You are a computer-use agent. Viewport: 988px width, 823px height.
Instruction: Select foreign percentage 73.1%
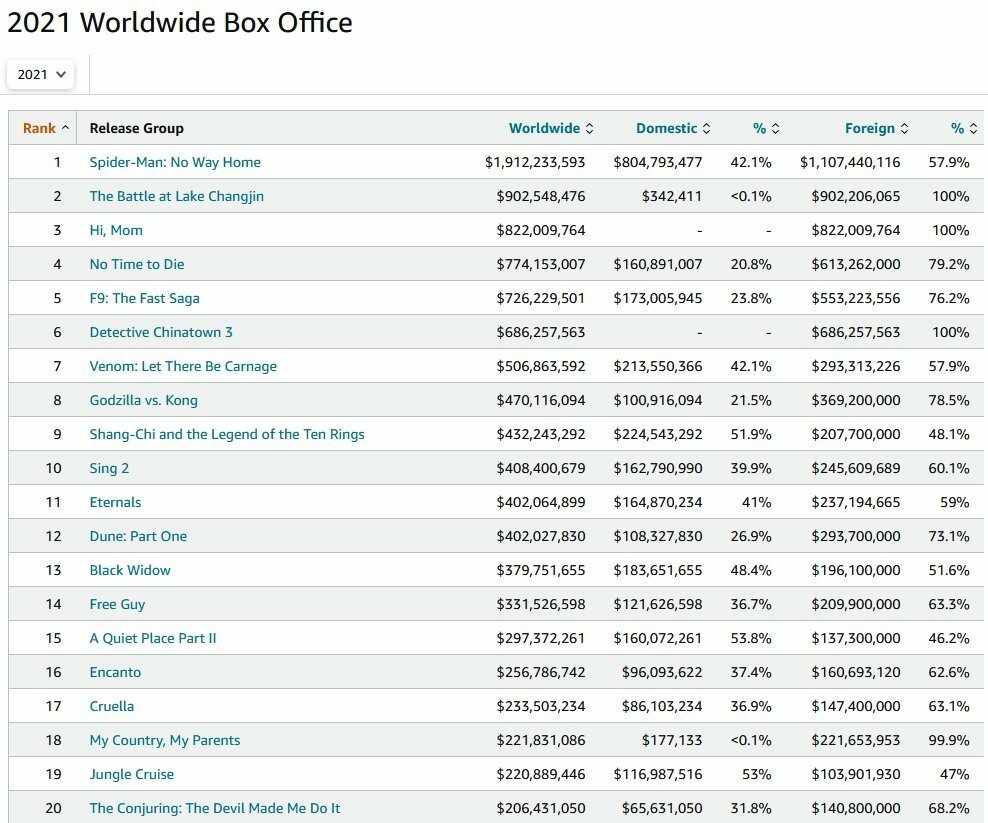coord(949,536)
